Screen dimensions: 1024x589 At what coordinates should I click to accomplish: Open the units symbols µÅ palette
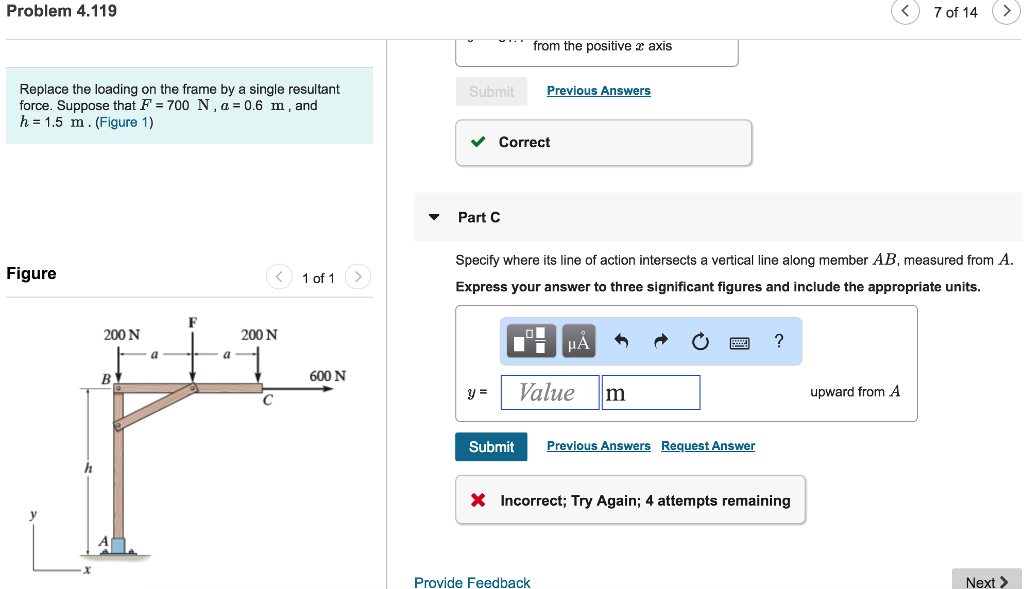(579, 342)
